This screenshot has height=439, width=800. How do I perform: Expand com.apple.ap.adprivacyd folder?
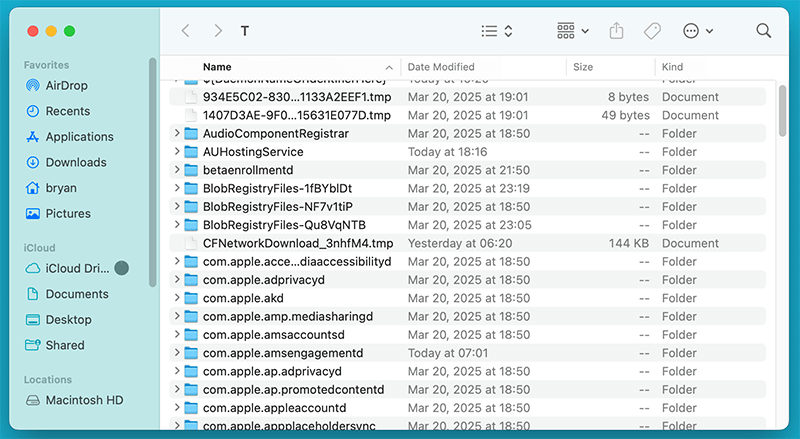[177, 372]
